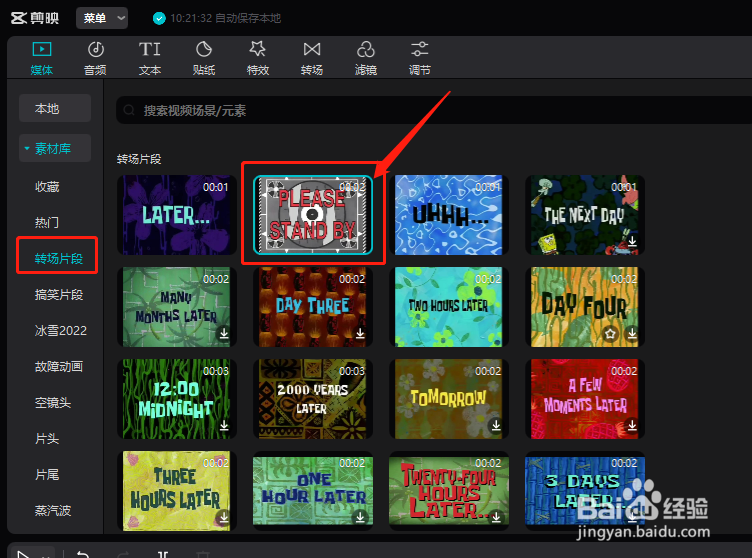Download the 12:00 MIDNIGHT clip
The width and height of the screenshot is (752, 558).
tap(224, 425)
